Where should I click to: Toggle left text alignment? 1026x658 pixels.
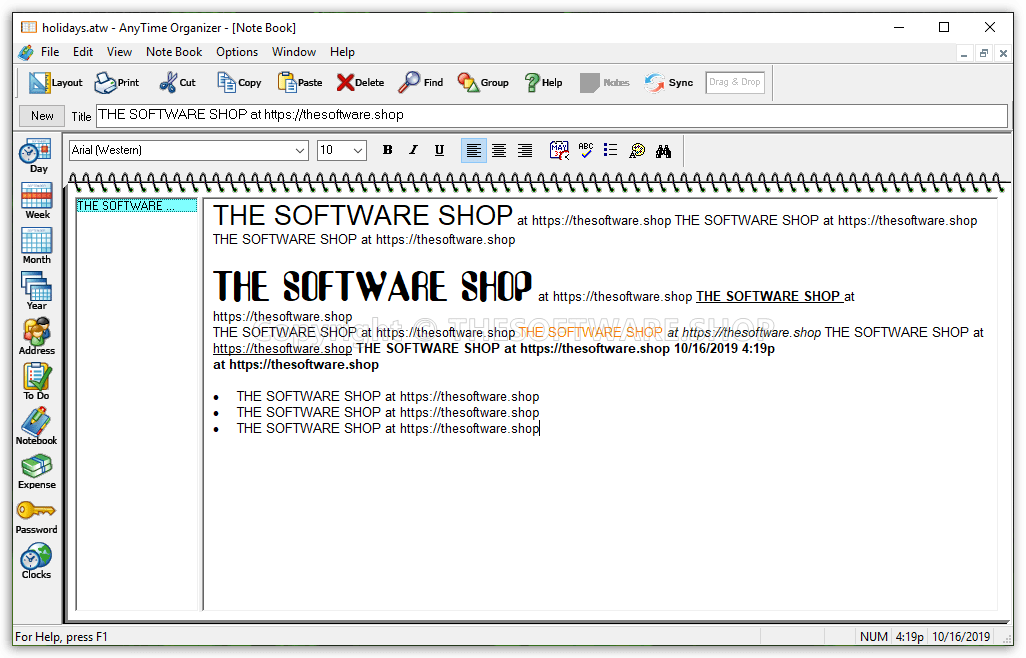474,150
